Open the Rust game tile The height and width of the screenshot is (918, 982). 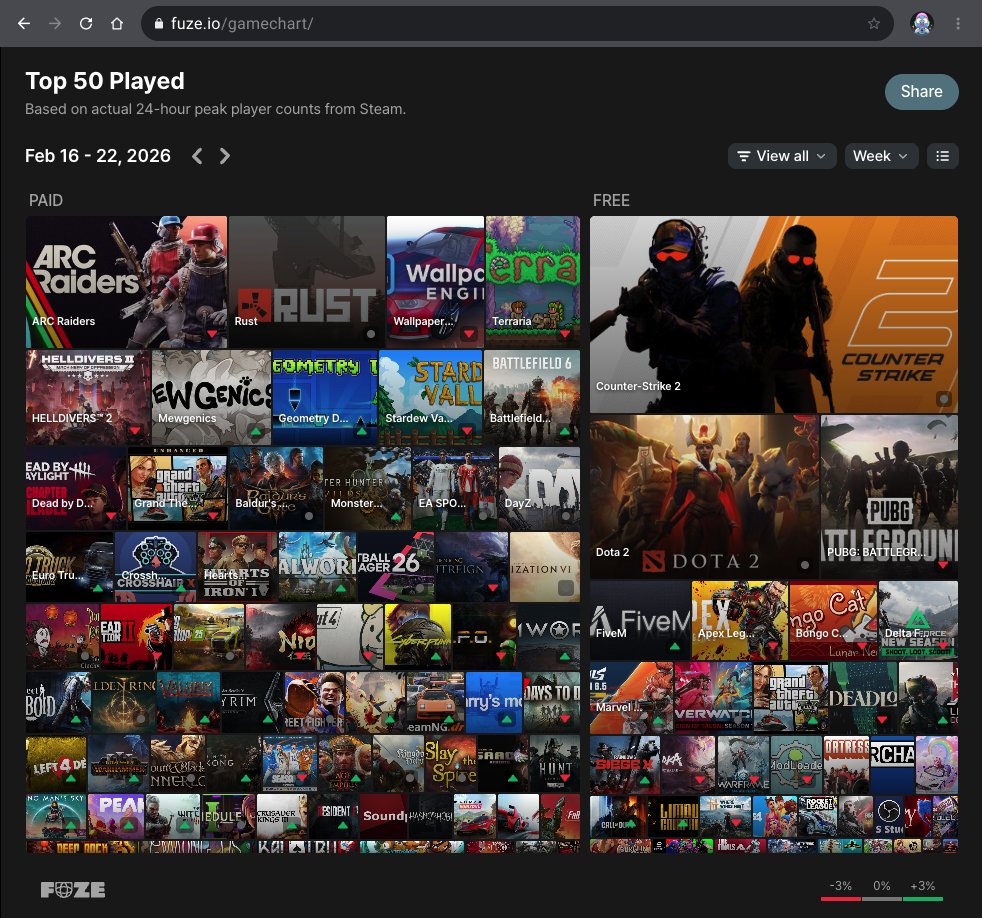[x=307, y=282]
